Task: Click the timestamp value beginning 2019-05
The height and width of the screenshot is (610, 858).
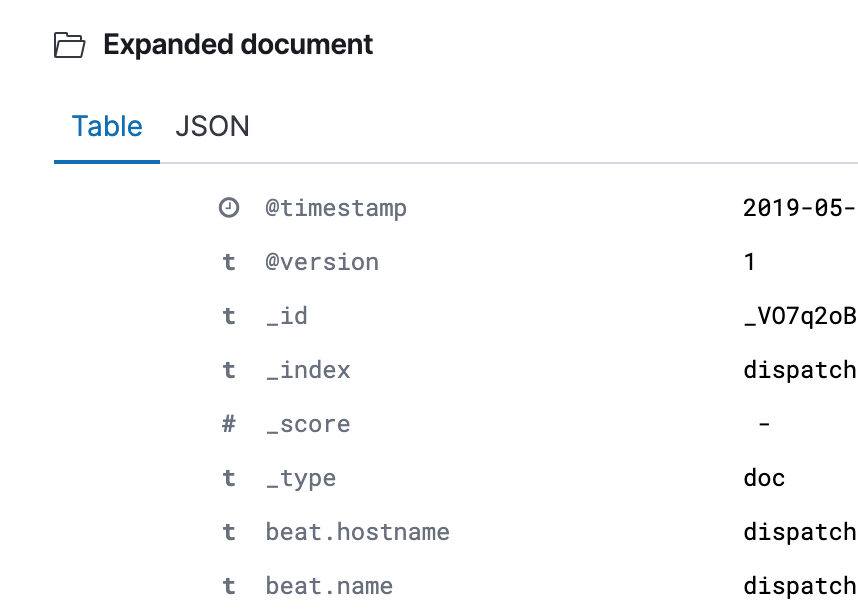Action: tap(800, 208)
